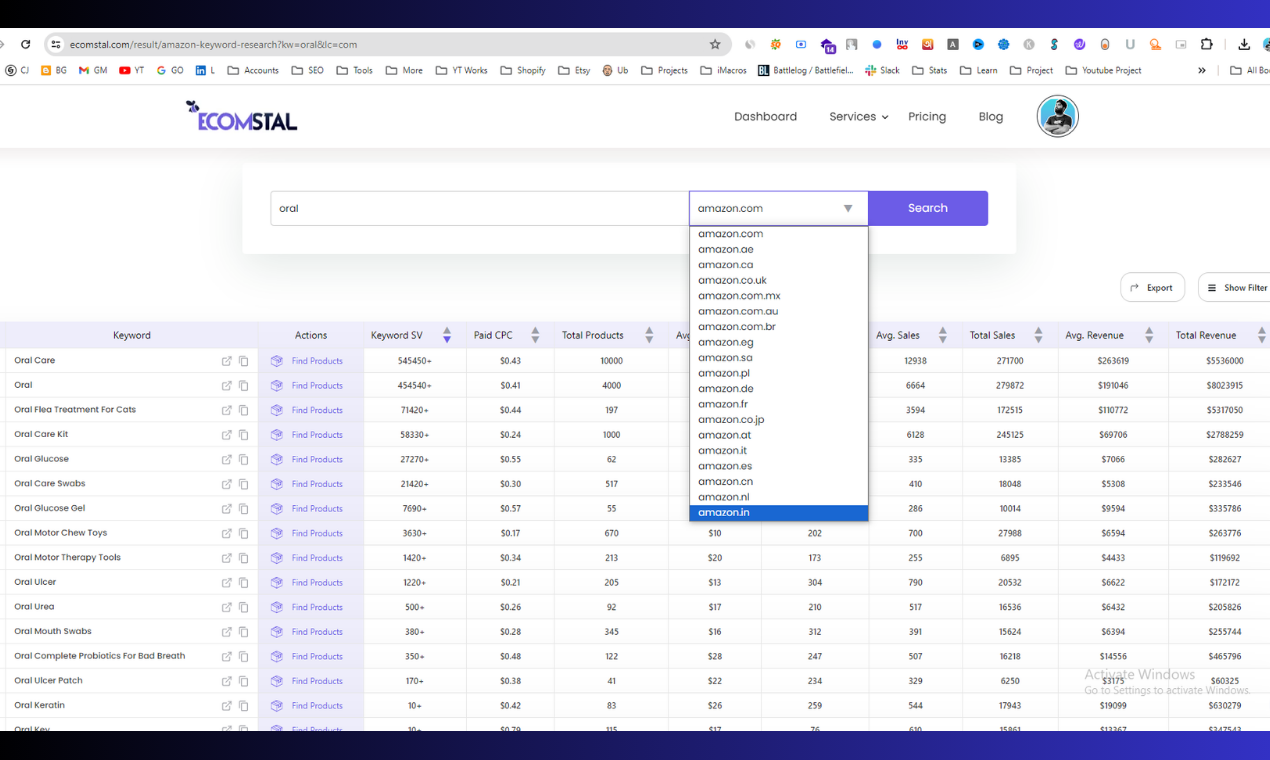Click the Show Filter button
This screenshot has width=1270, height=760.
click(x=1235, y=288)
